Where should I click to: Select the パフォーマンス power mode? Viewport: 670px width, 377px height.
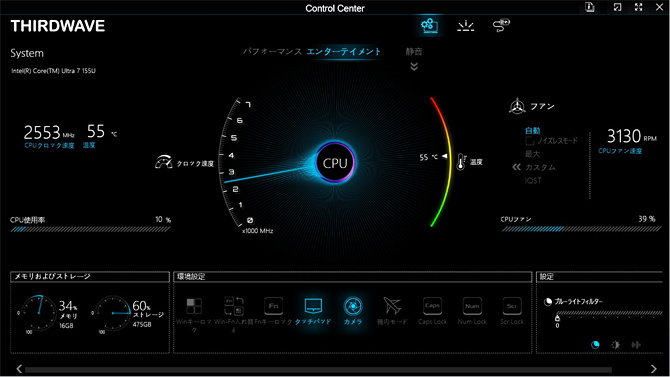pyautogui.click(x=272, y=52)
